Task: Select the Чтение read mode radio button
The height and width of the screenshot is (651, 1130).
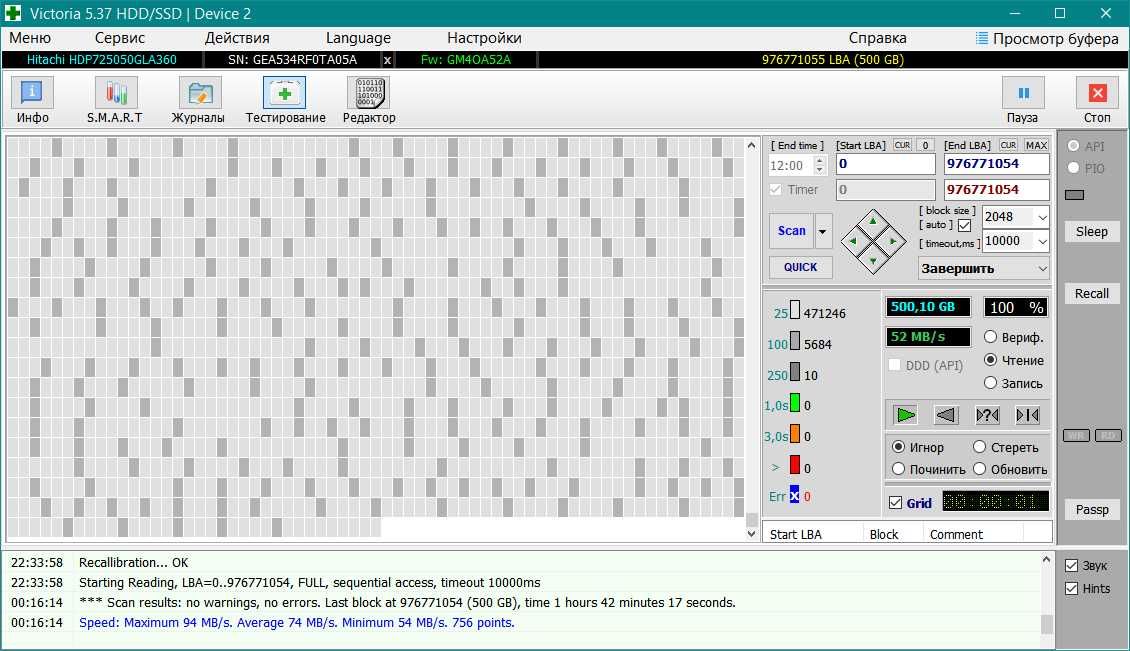Action: (991, 360)
